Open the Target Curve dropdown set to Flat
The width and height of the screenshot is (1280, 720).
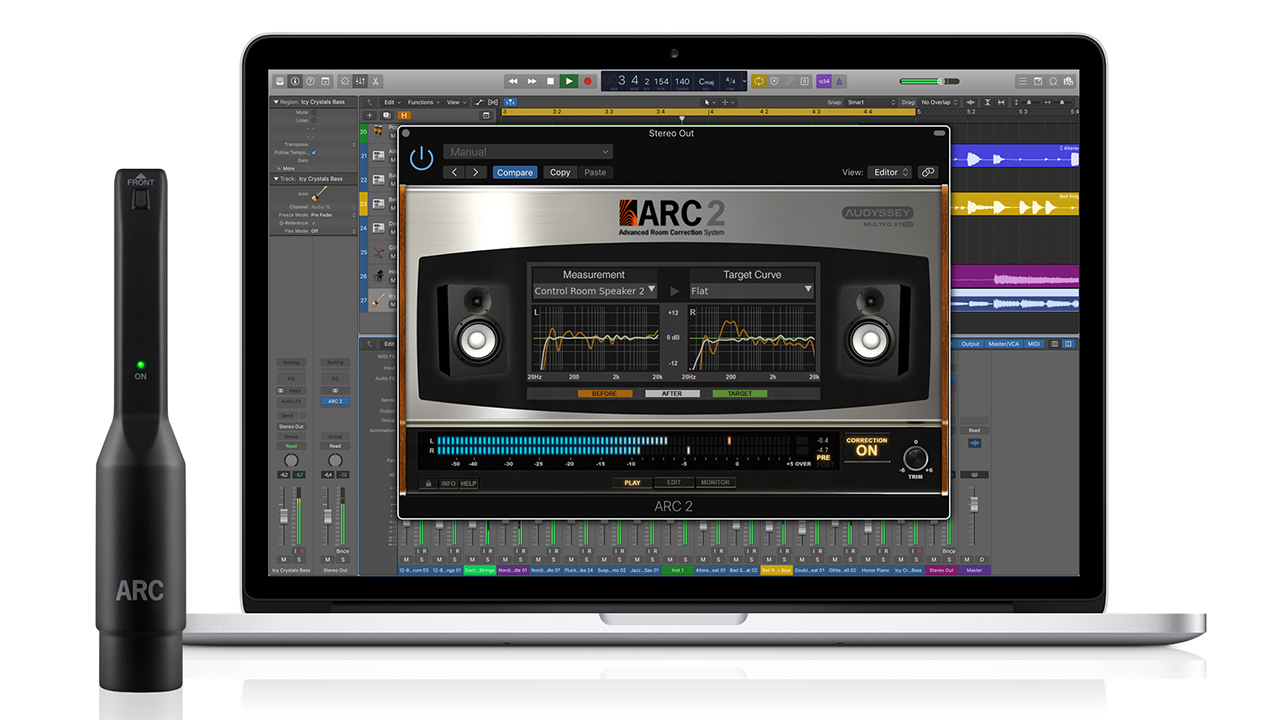(751, 291)
